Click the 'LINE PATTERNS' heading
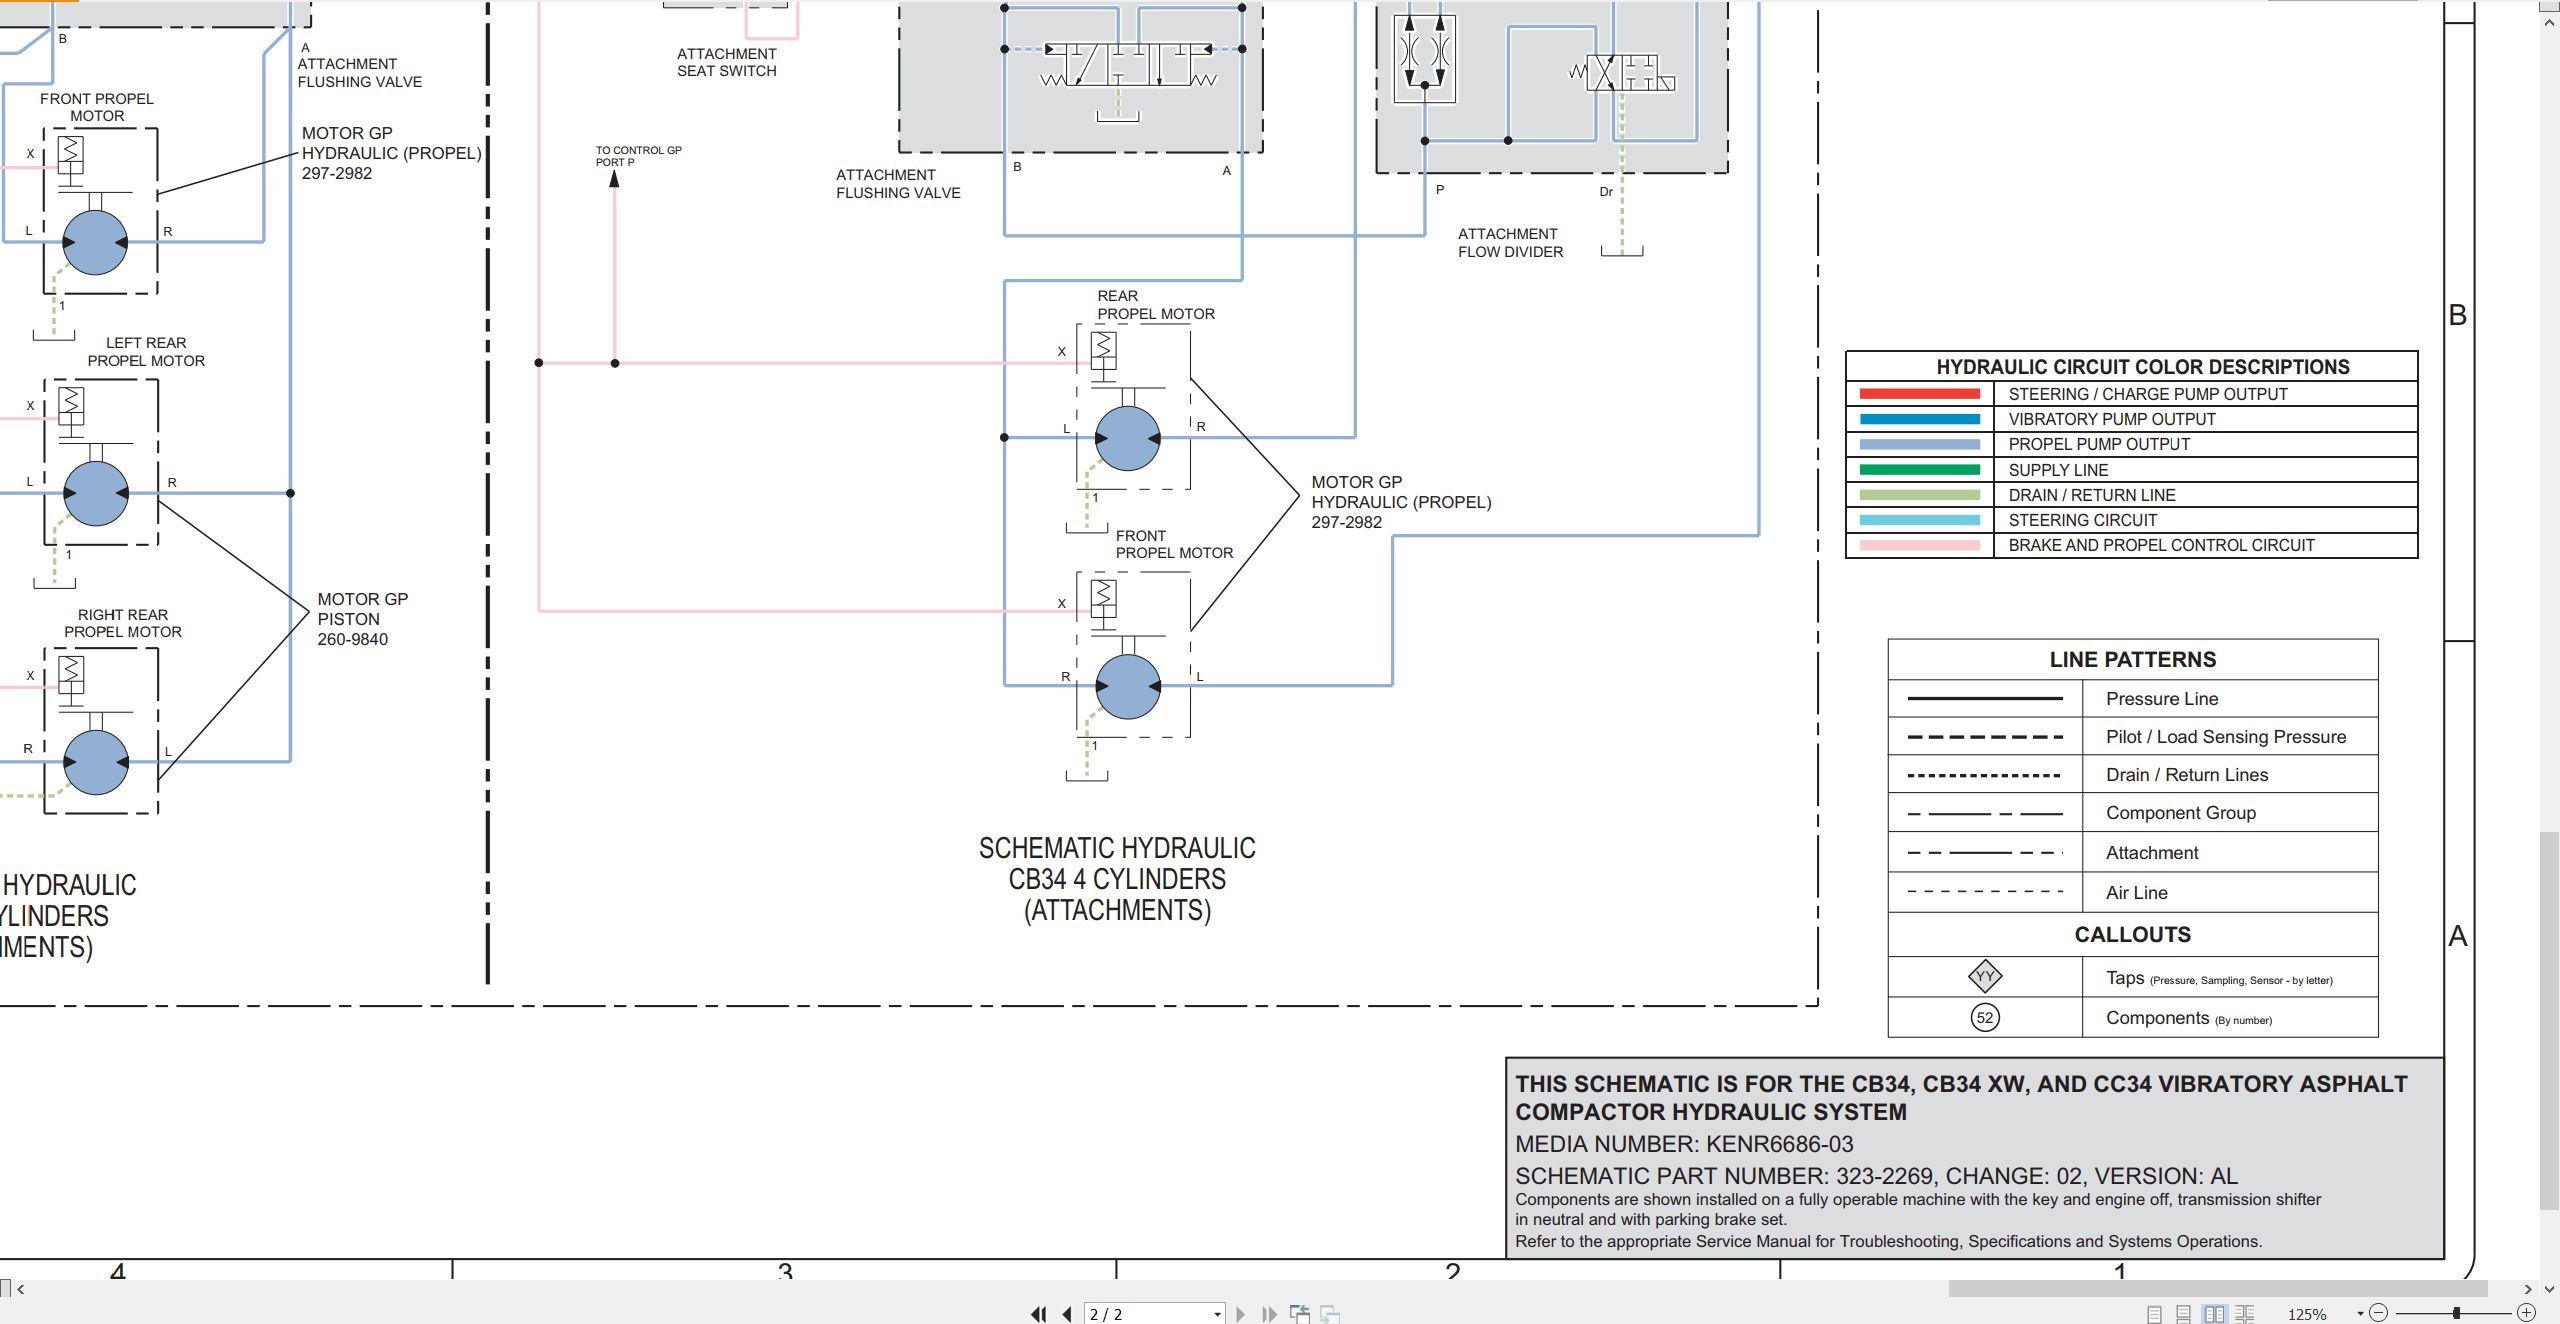The image size is (2560, 1324). click(2133, 659)
